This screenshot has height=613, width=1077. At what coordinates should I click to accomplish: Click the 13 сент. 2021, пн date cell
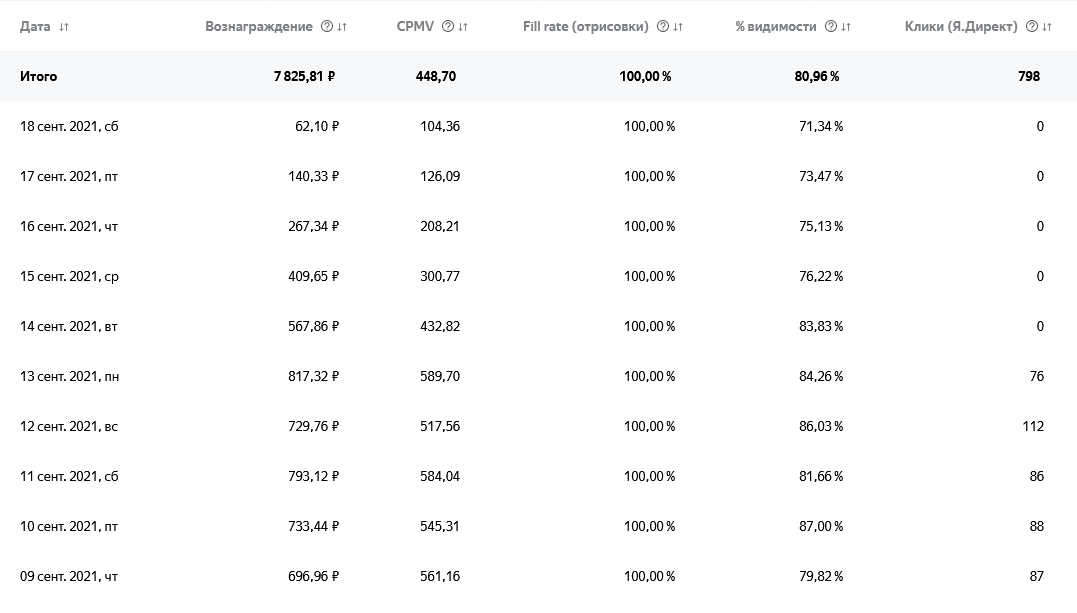[69, 376]
